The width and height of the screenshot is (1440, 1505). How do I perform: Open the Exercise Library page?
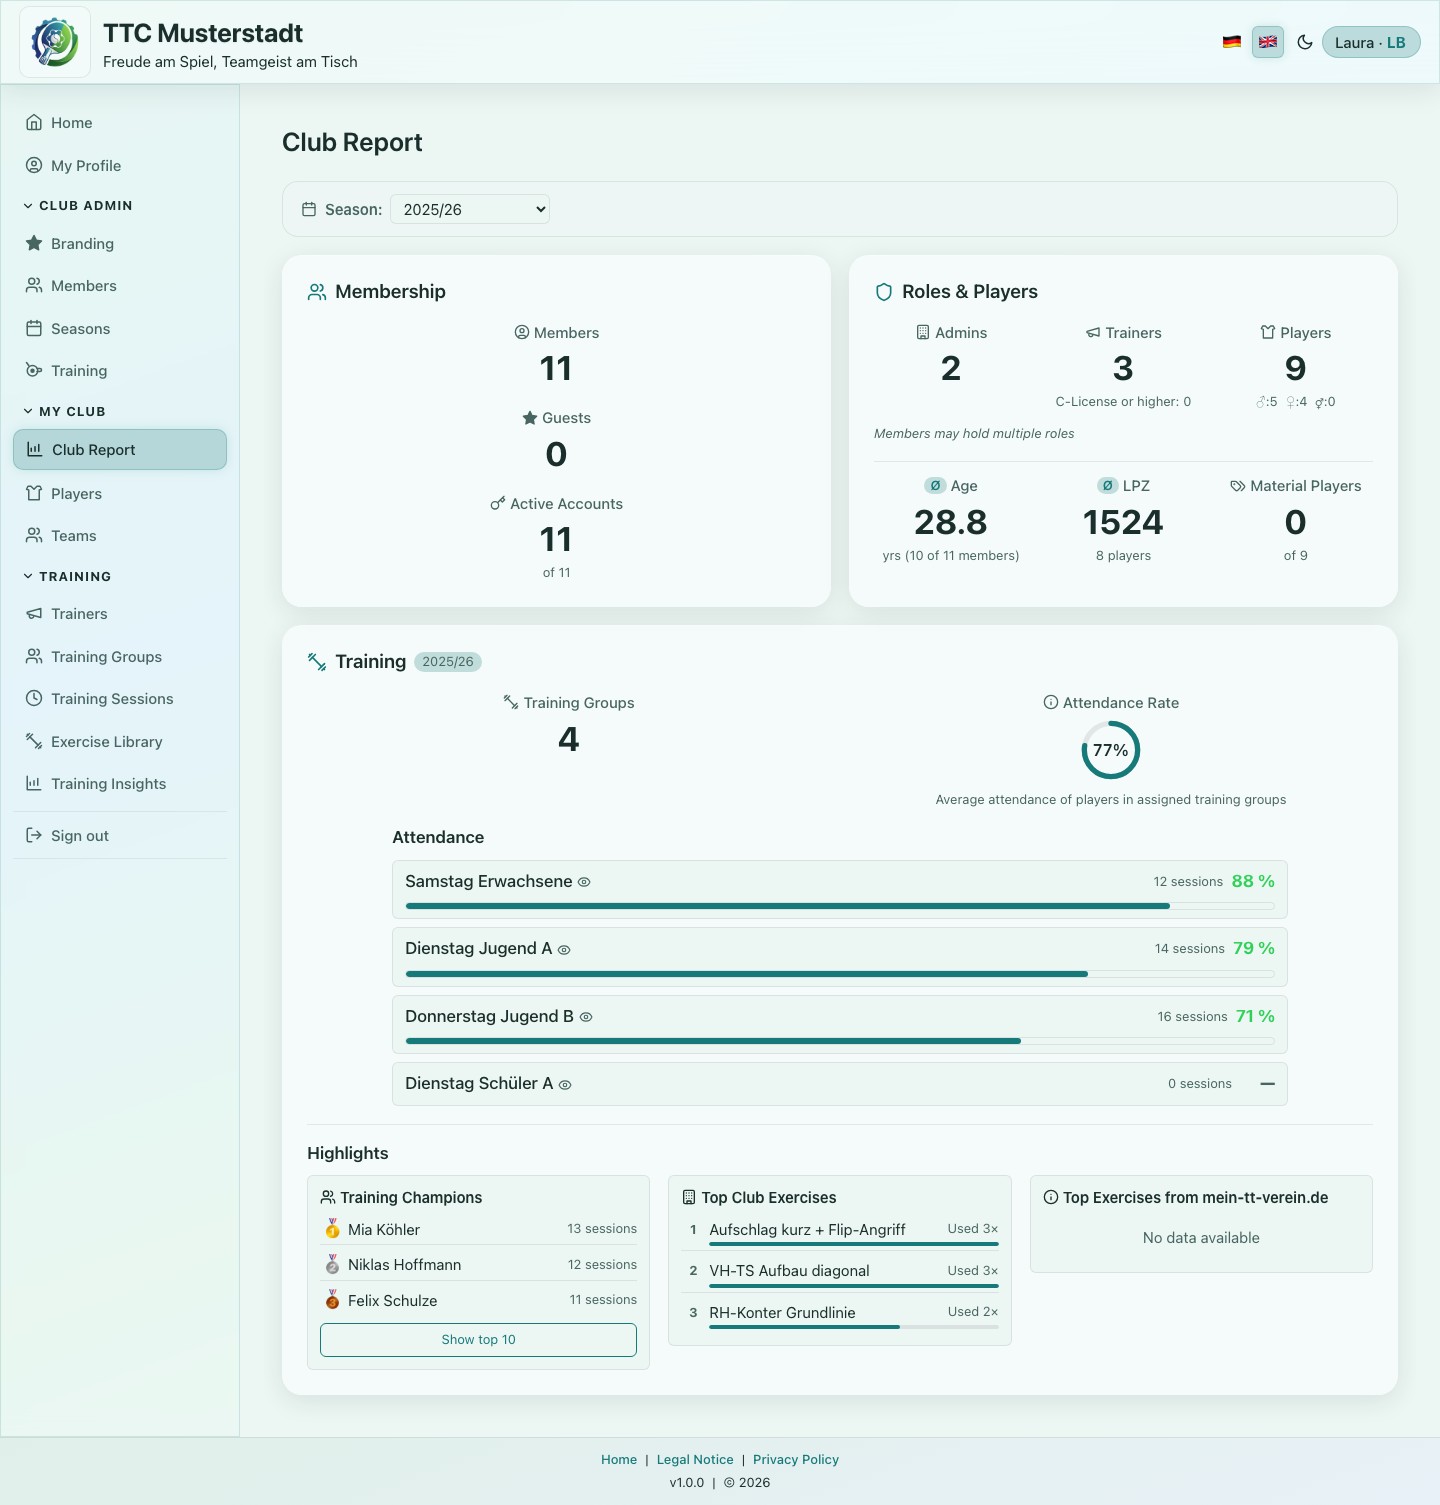click(120, 741)
